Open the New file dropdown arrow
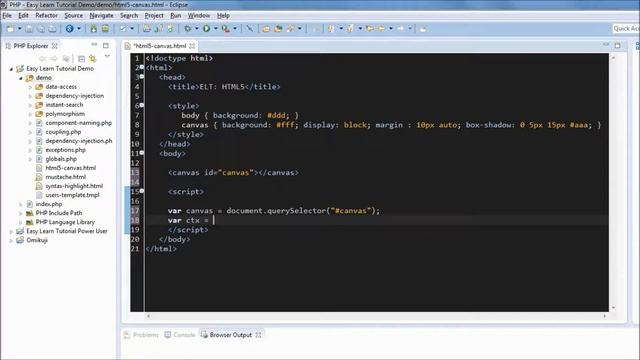This screenshot has height=360, width=640. point(19,29)
